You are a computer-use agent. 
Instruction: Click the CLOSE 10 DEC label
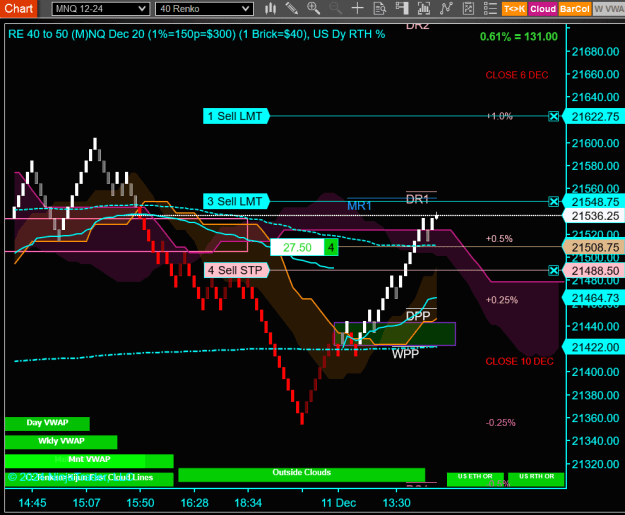click(x=519, y=362)
